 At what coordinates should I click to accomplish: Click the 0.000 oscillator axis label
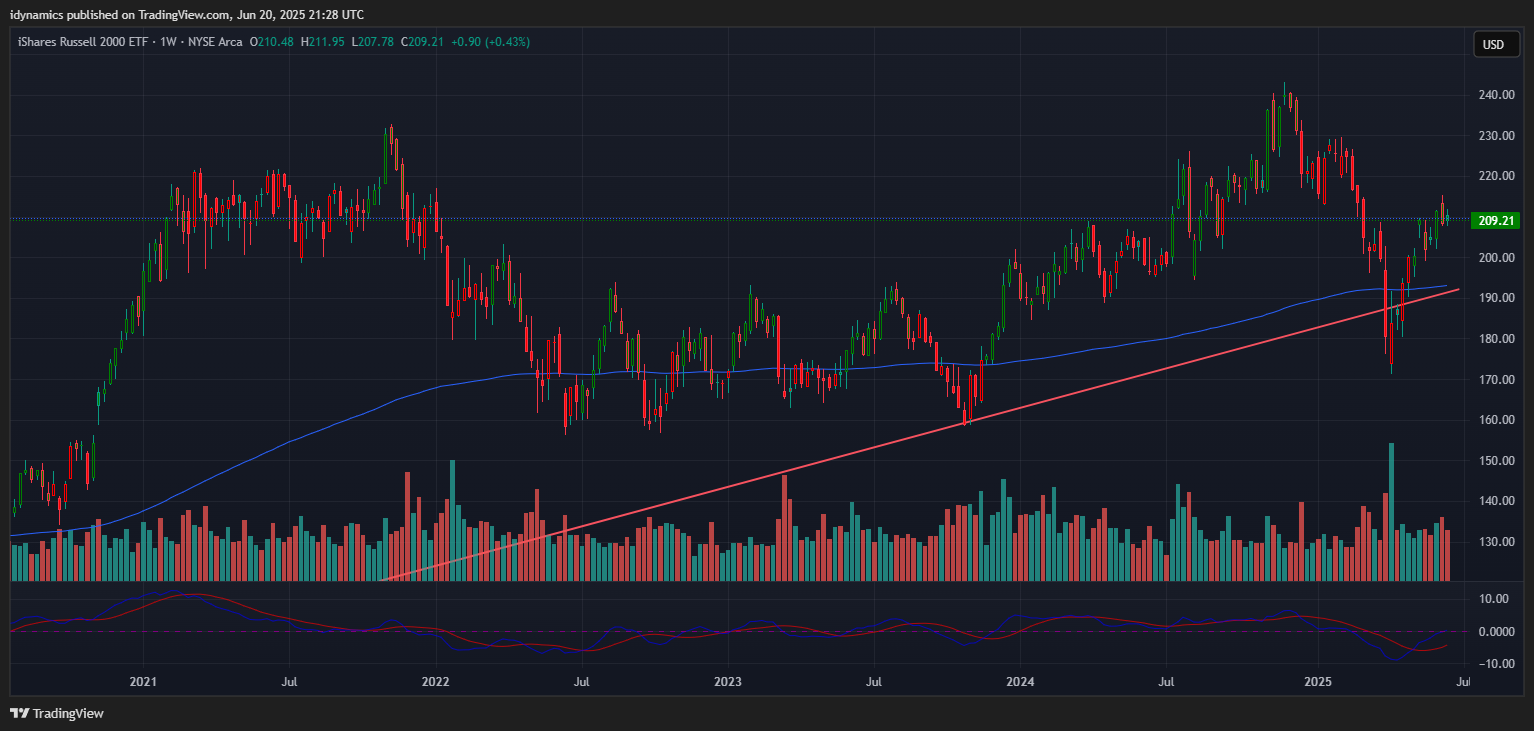coord(1497,632)
